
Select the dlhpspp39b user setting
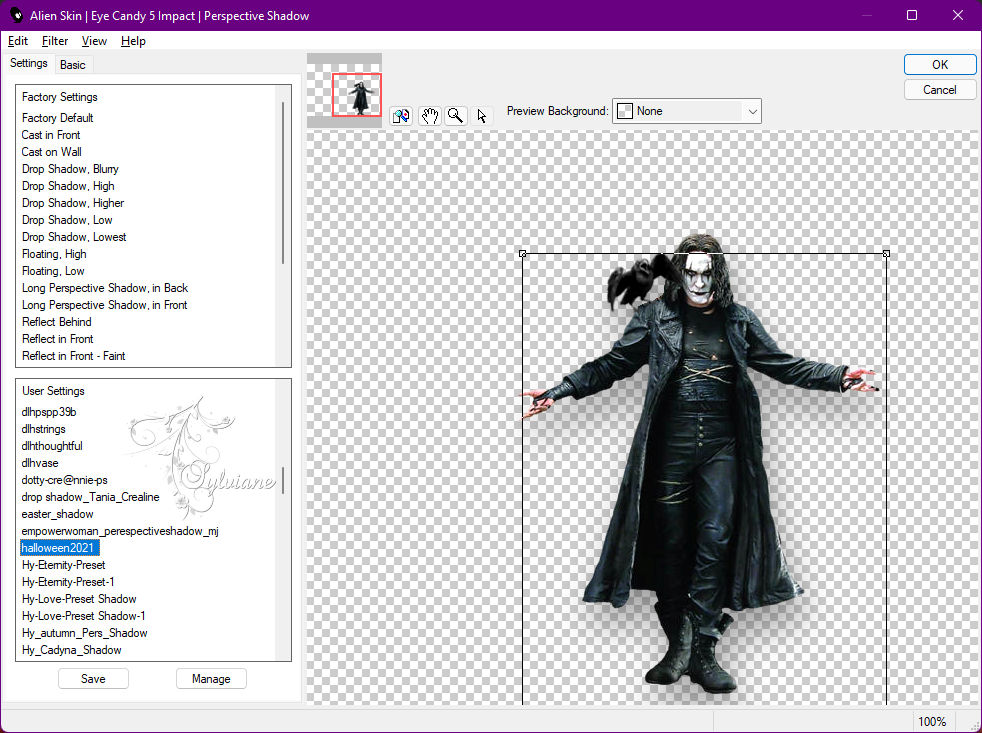[x=49, y=412]
